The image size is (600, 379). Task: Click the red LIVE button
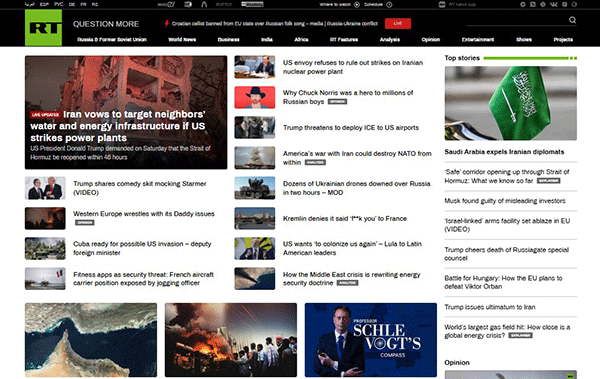(x=398, y=23)
